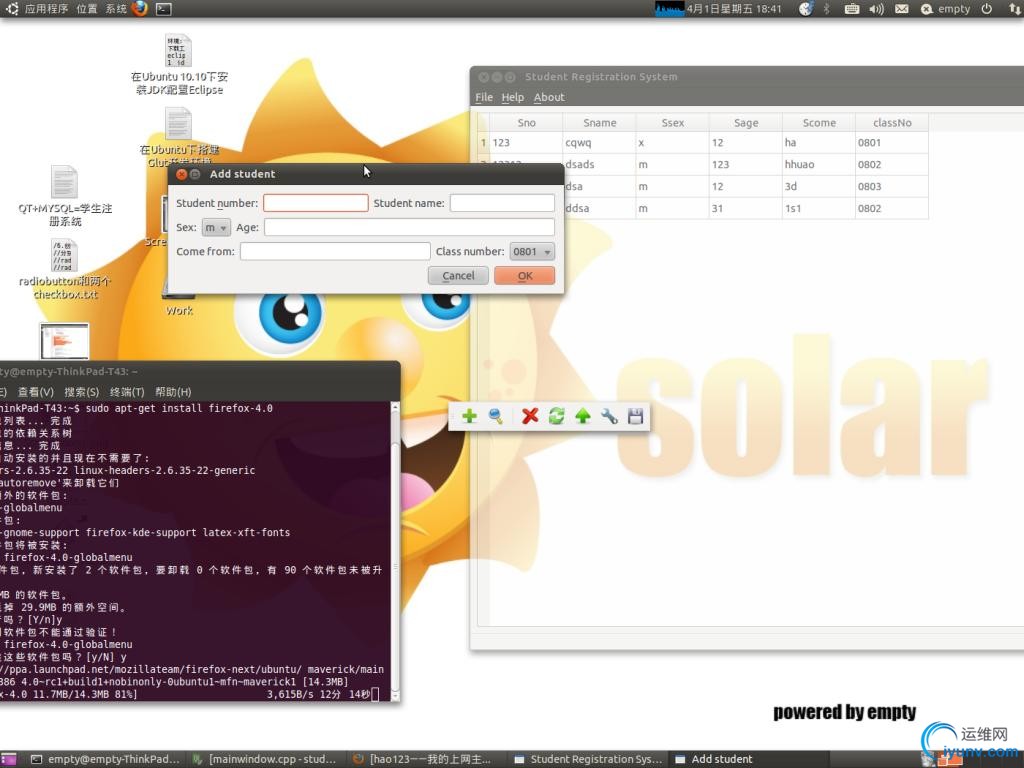Select the QT+MYSQL=学生注册系统 desktop file
Screen dimensions: 1024x768
coord(65,196)
